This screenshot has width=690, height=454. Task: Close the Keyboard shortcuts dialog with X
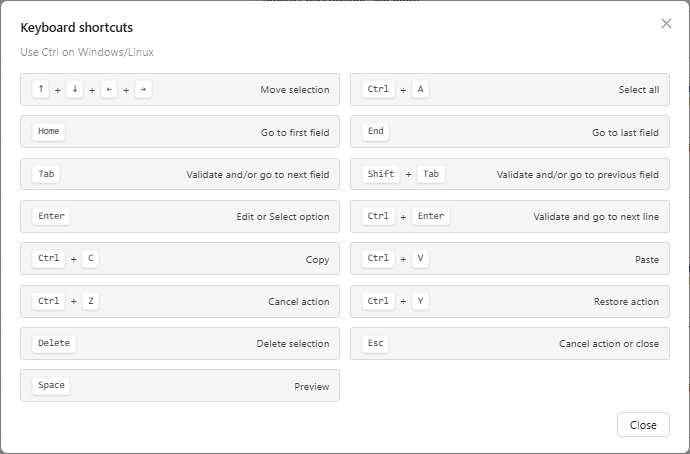[x=666, y=24]
